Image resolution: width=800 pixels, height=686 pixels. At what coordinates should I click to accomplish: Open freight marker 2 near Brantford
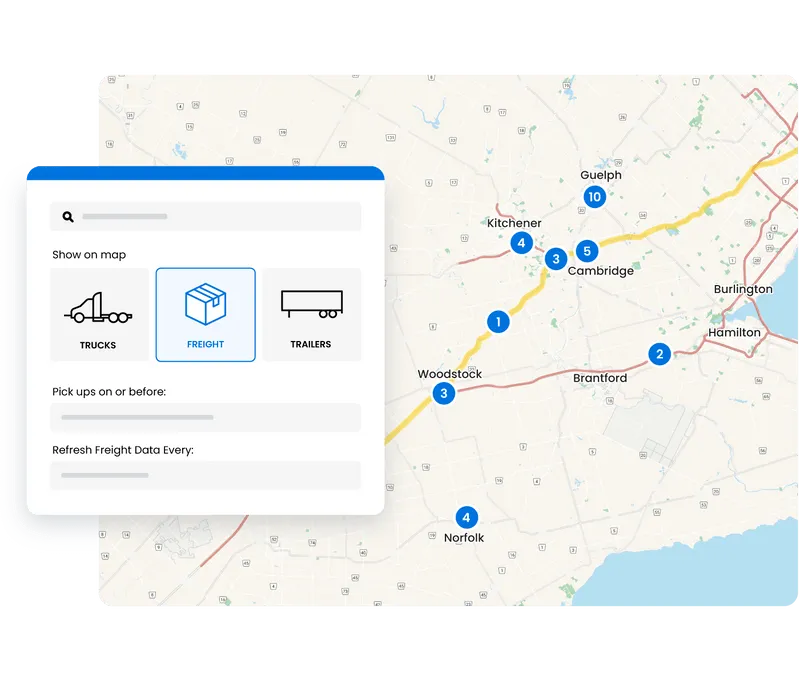pos(661,353)
